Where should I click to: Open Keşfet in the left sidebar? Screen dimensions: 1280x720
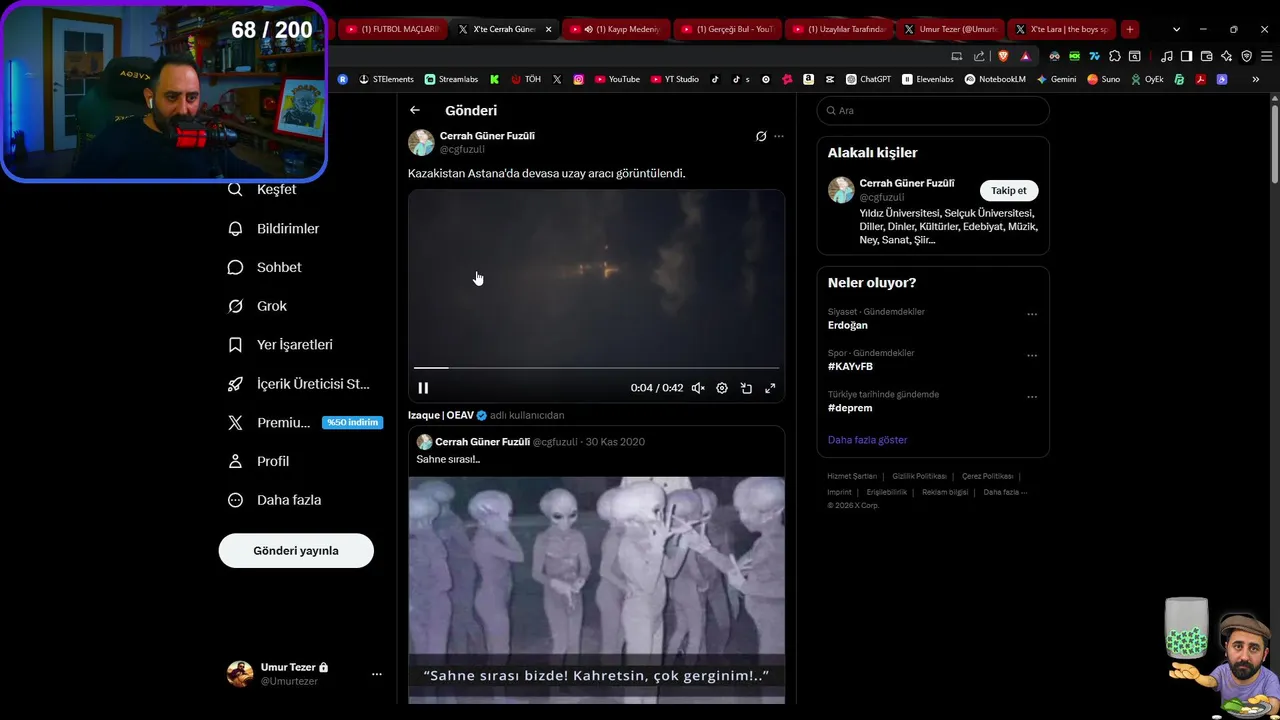point(262,189)
